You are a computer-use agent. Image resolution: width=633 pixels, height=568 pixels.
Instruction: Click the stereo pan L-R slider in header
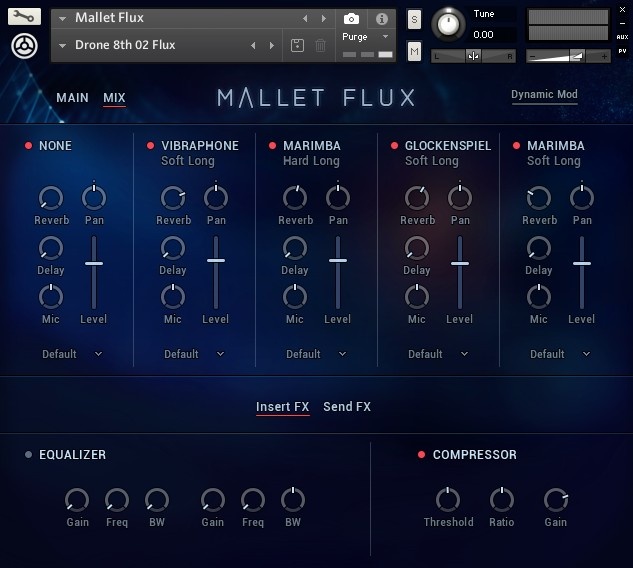(x=473, y=56)
